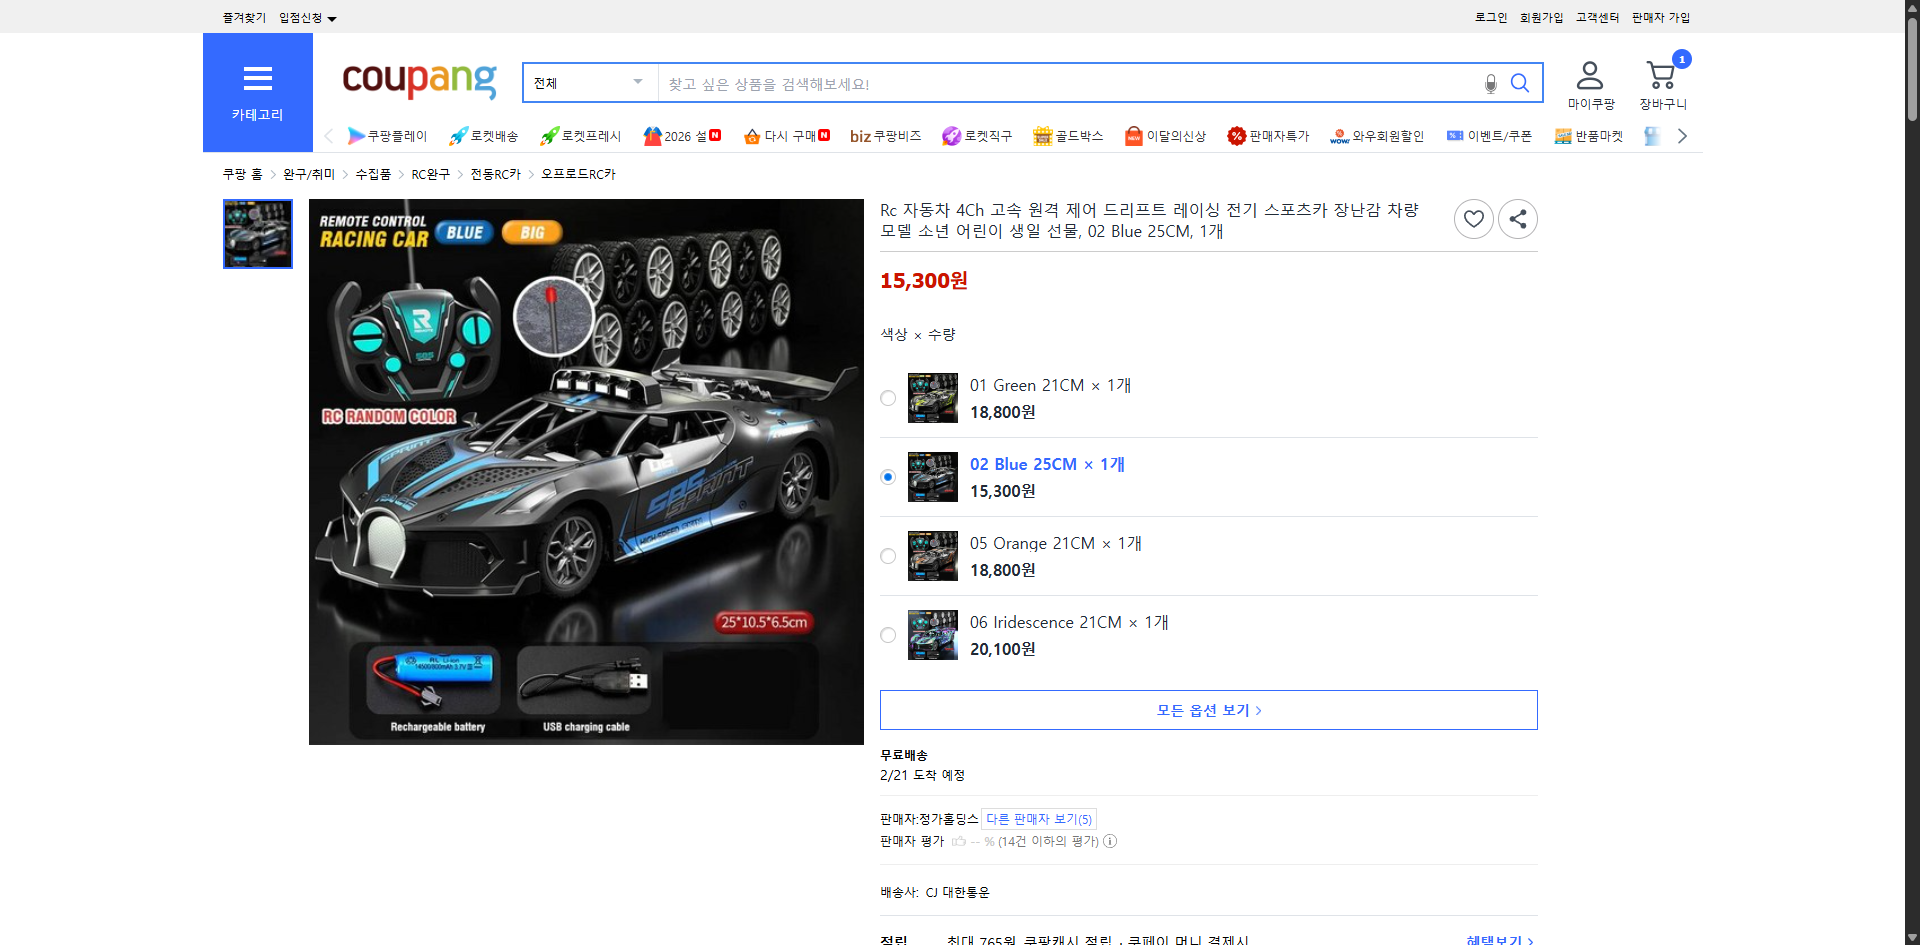Open the shopping cart with 1 item
1920x945 pixels.
[1662, 75]
